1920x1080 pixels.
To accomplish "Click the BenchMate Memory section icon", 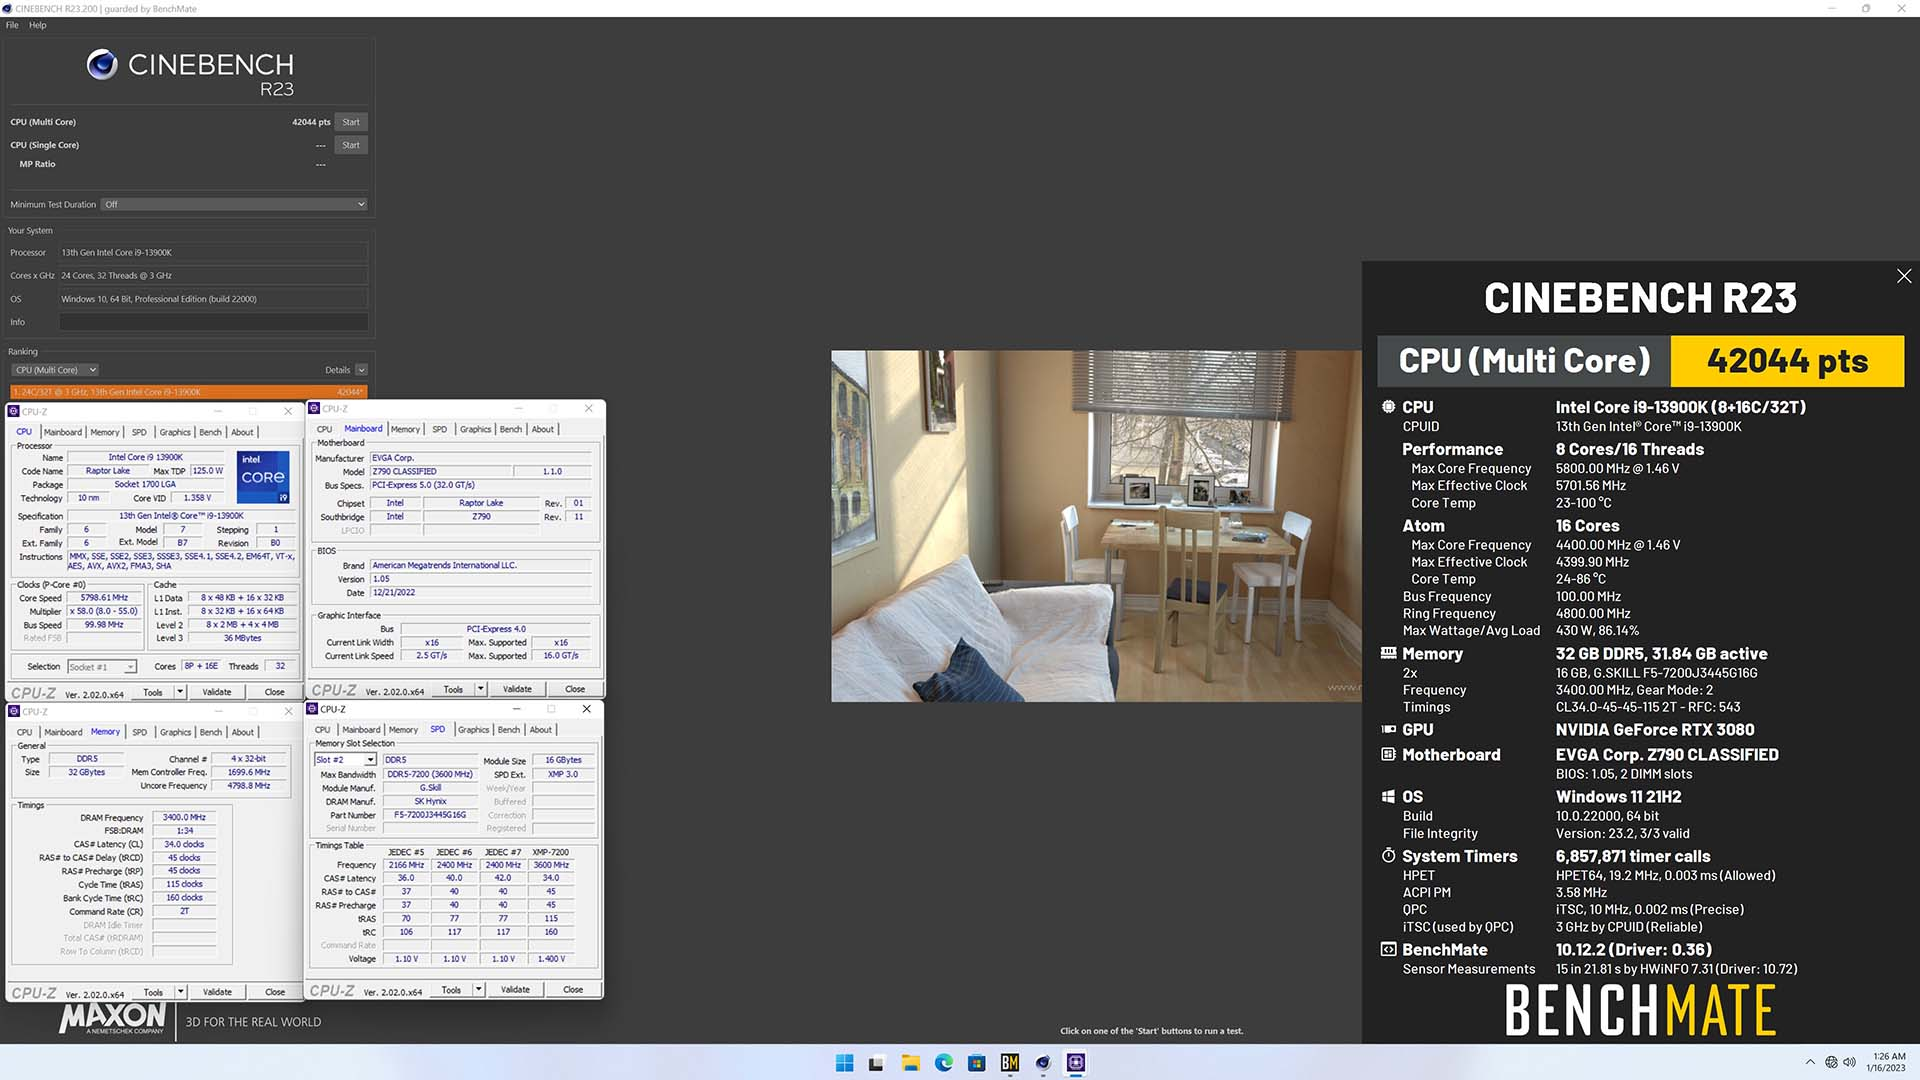I will click(1388, 653).
